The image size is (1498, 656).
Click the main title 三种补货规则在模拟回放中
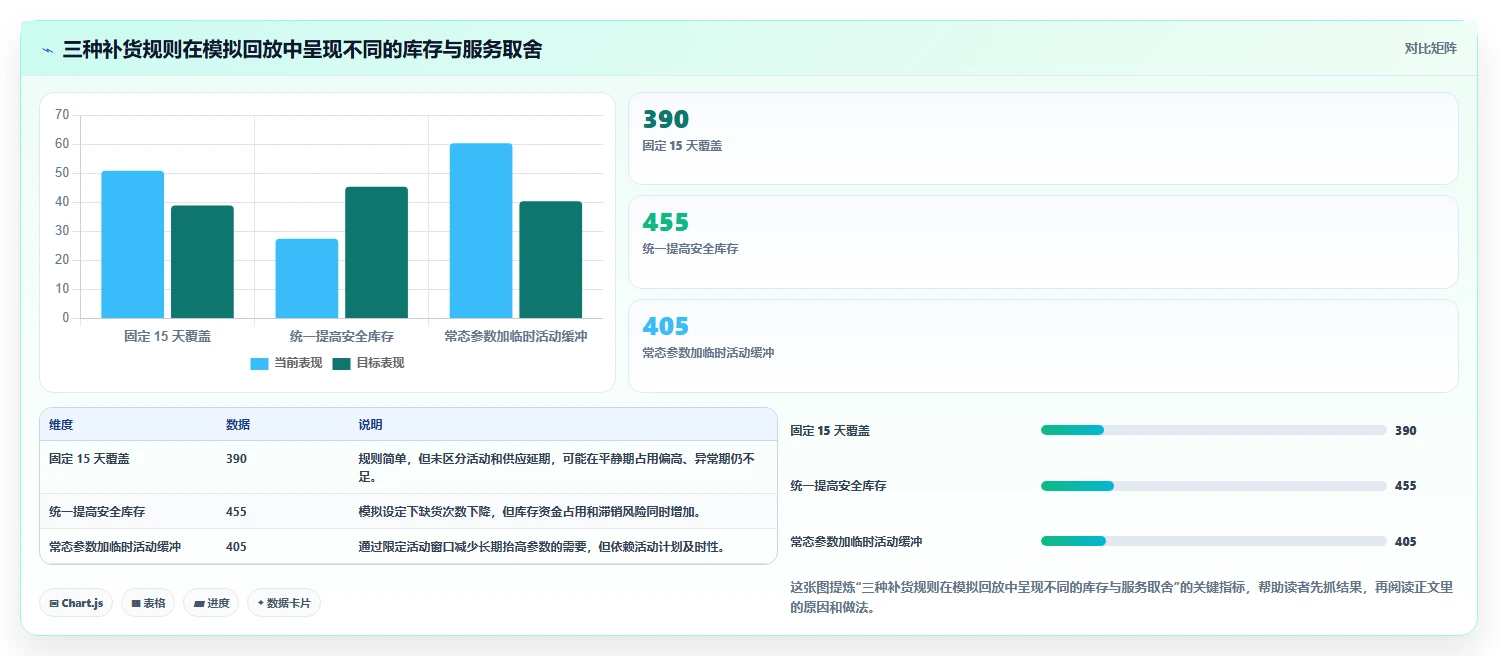[302, 49]
